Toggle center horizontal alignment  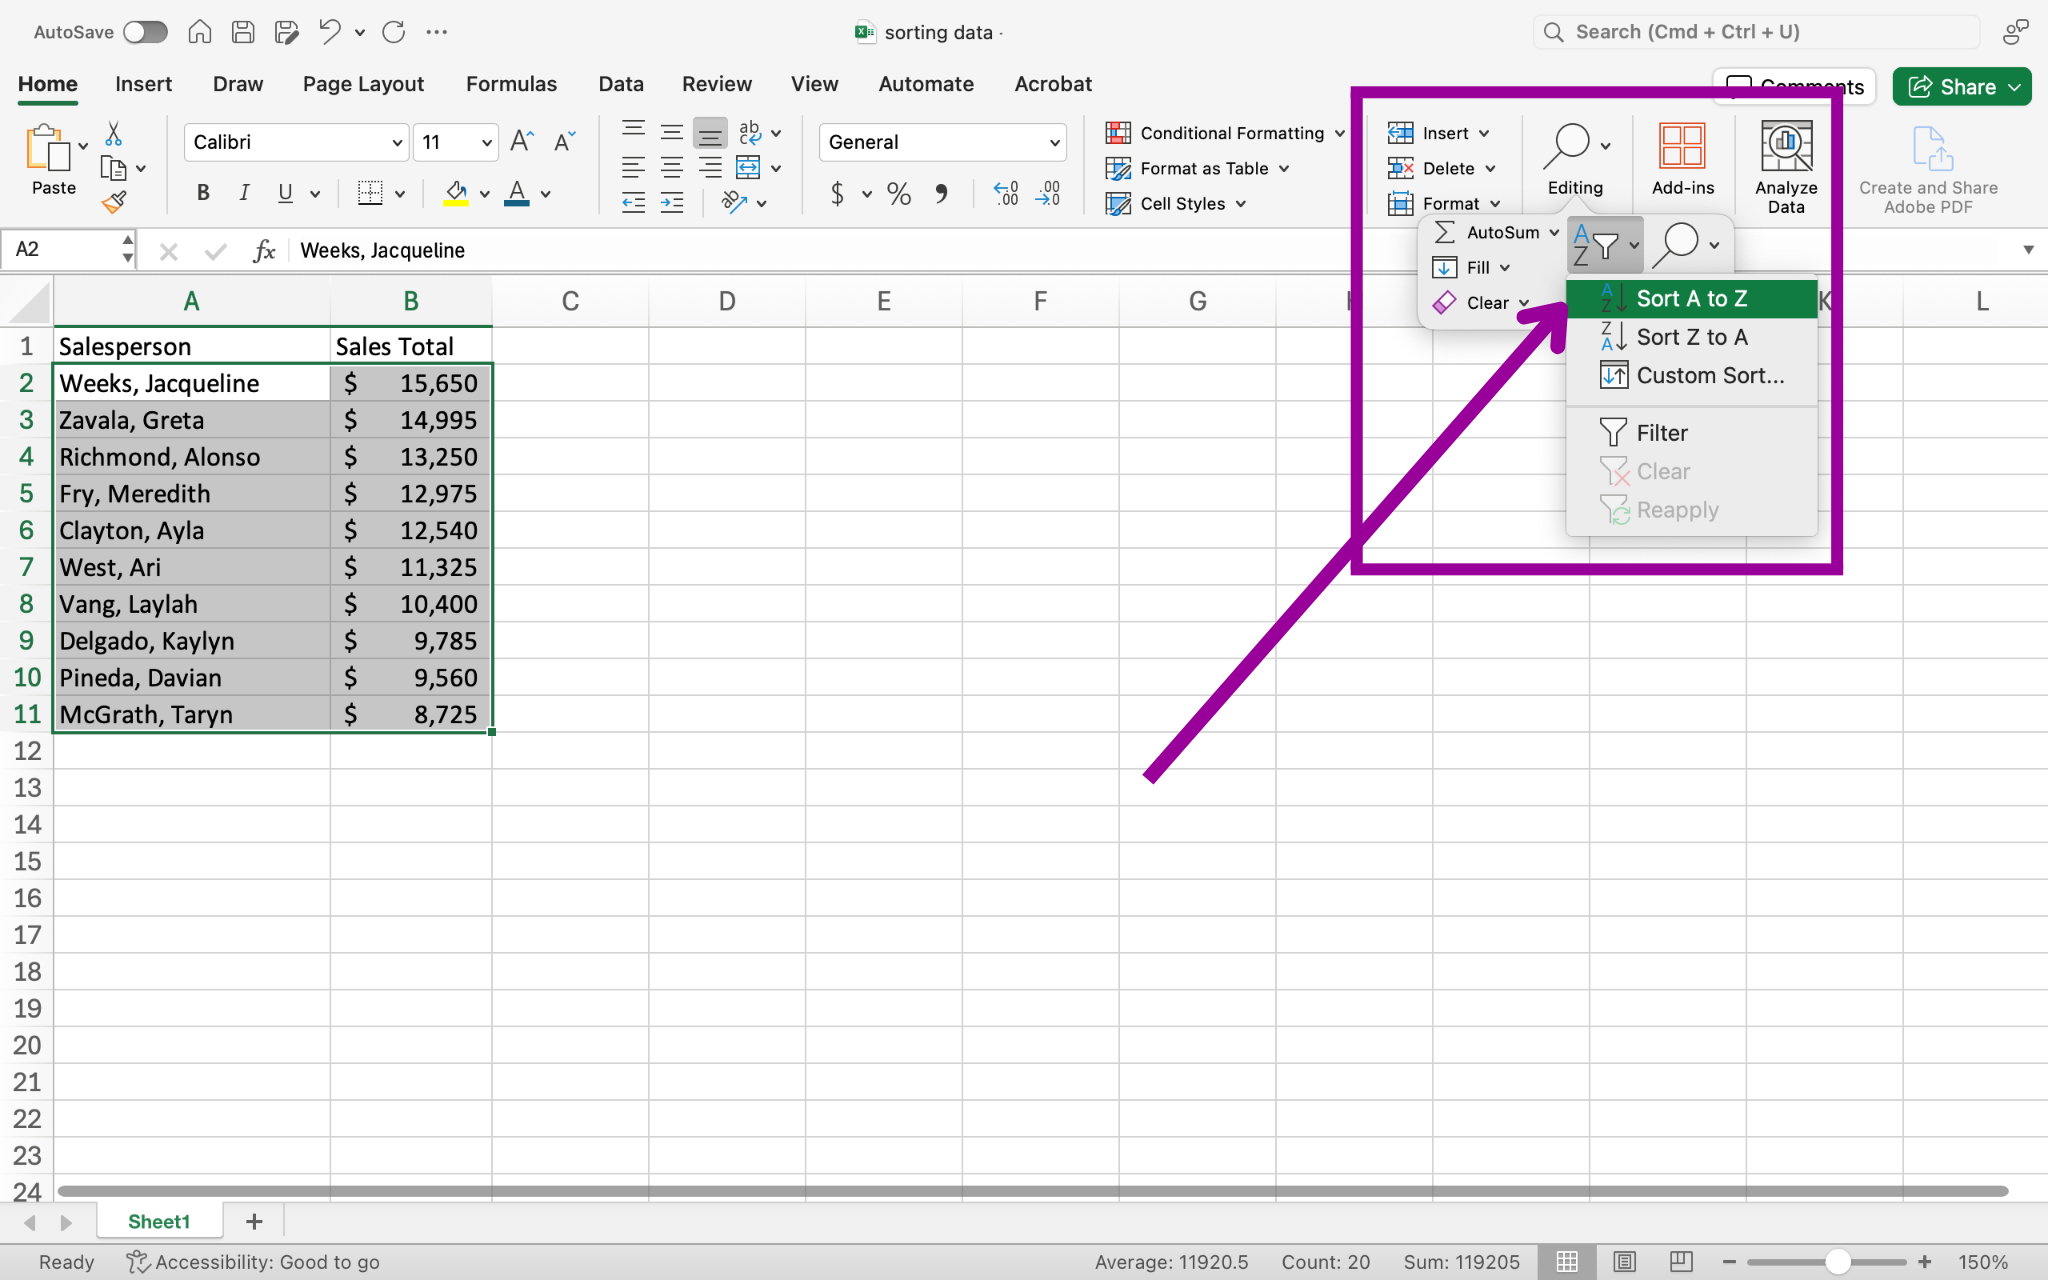(672, 167)
